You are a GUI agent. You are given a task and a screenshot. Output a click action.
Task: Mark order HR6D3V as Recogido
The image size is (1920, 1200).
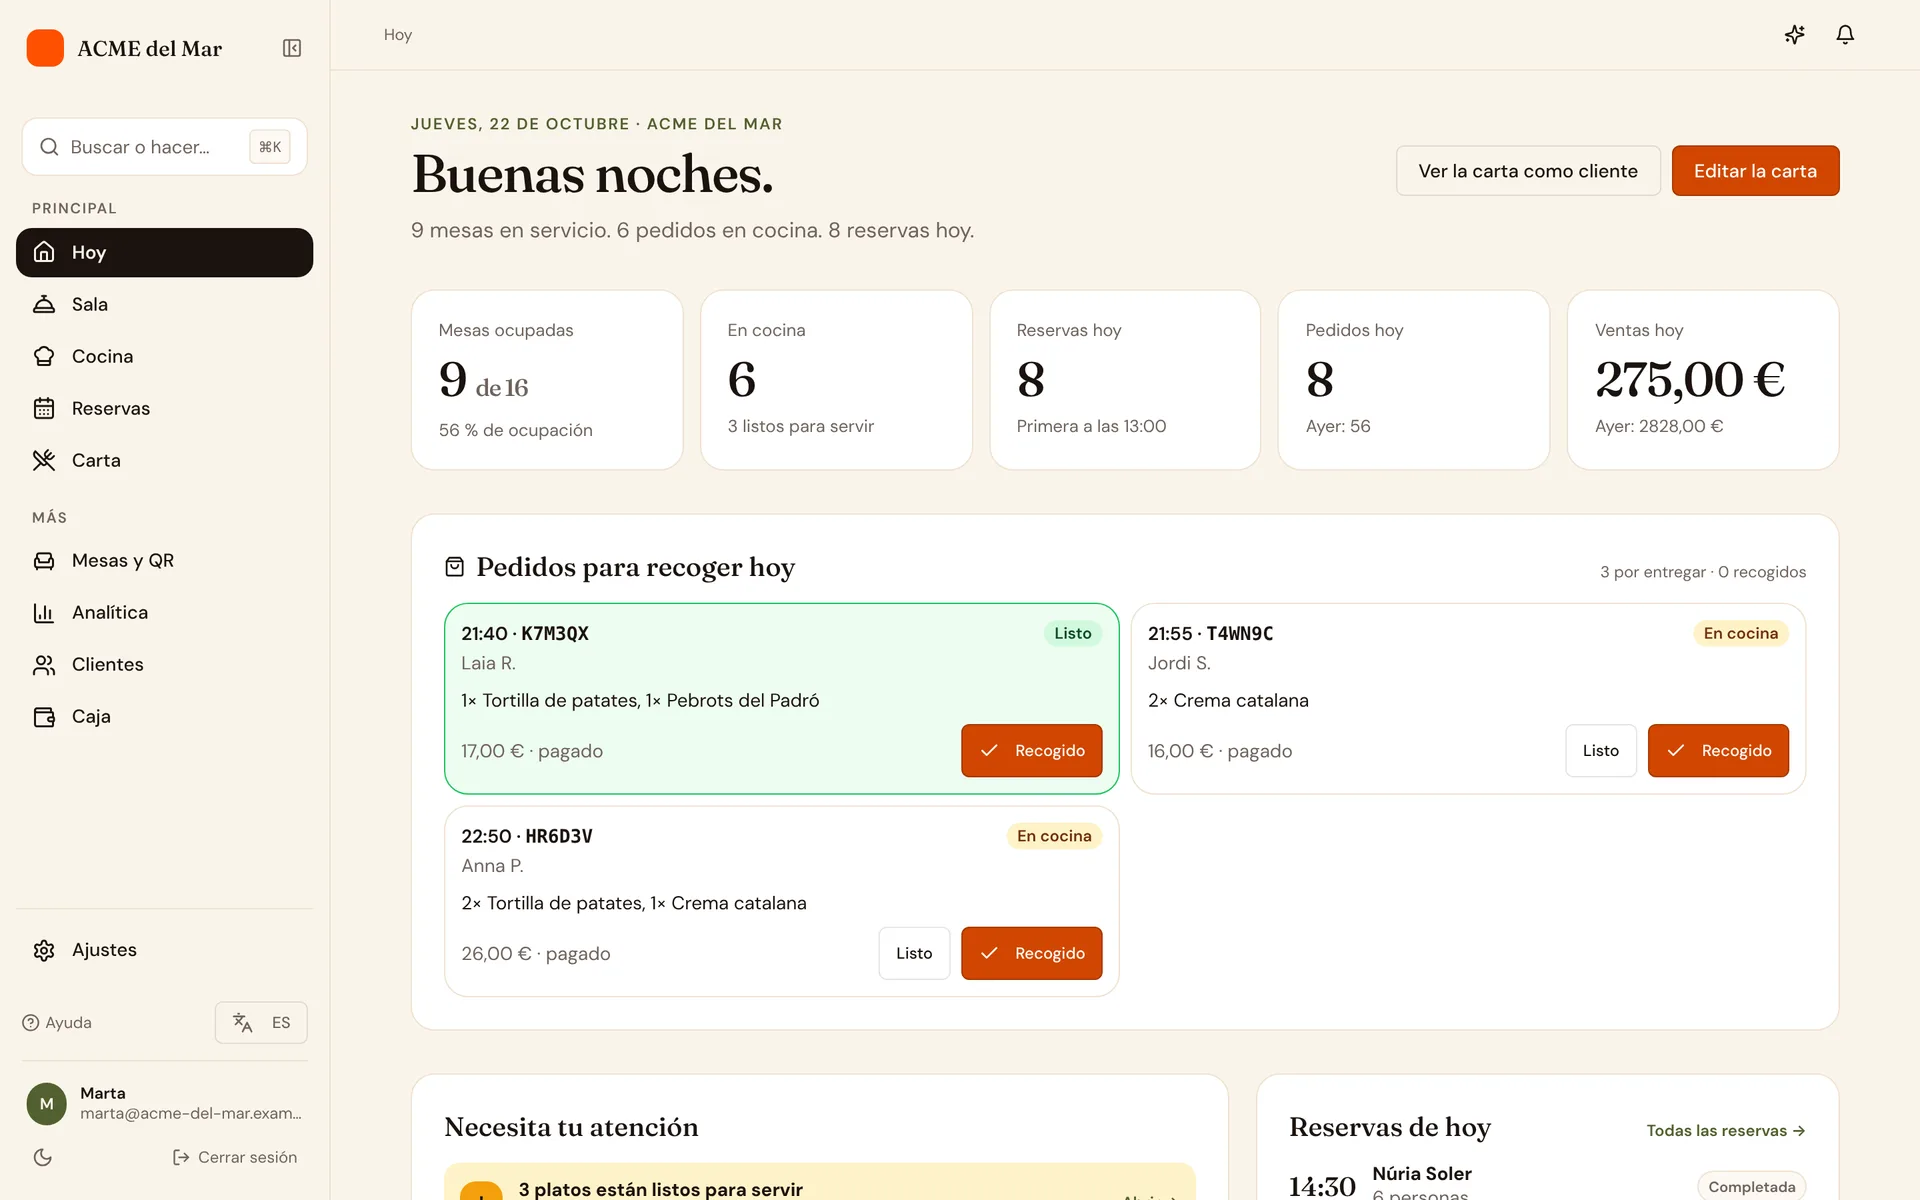click(x=1031, y=953)
